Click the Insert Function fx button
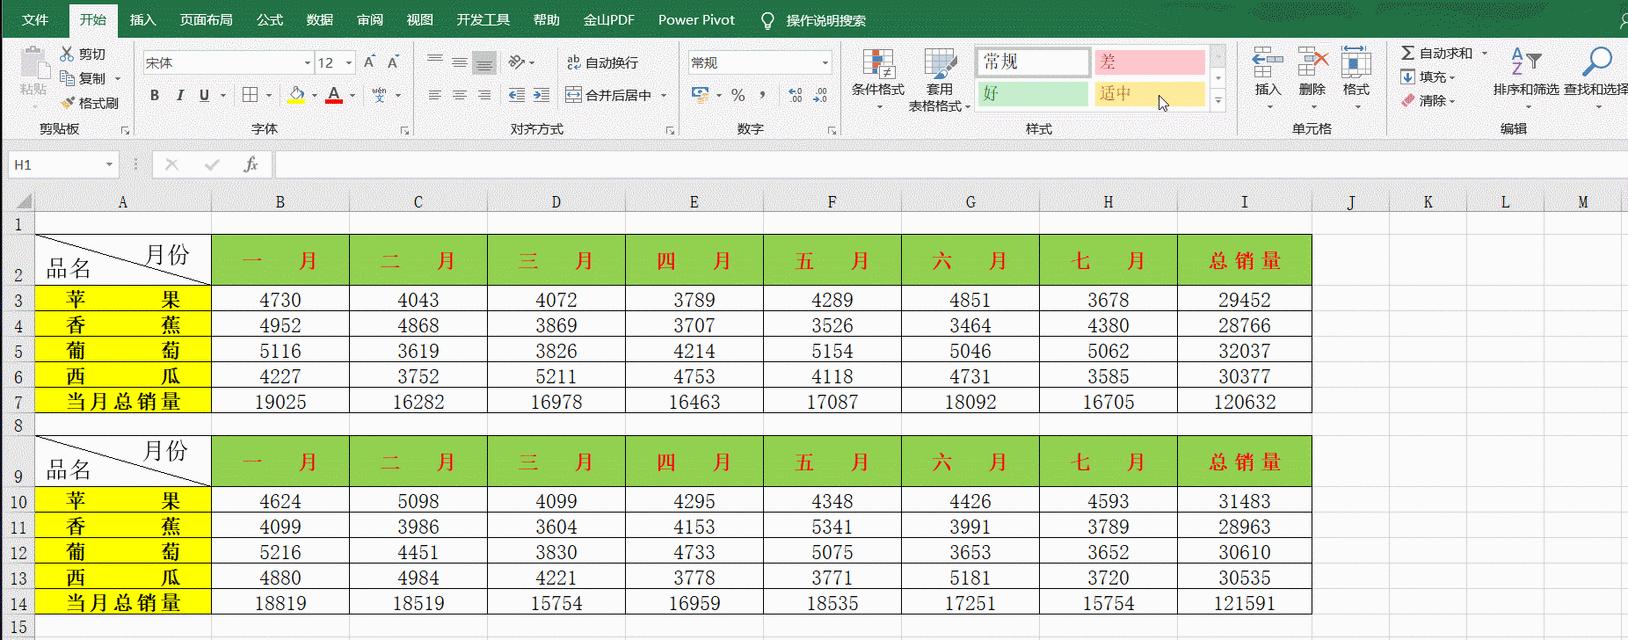This screenshot has width=1628, height=640. click(250, 165)
